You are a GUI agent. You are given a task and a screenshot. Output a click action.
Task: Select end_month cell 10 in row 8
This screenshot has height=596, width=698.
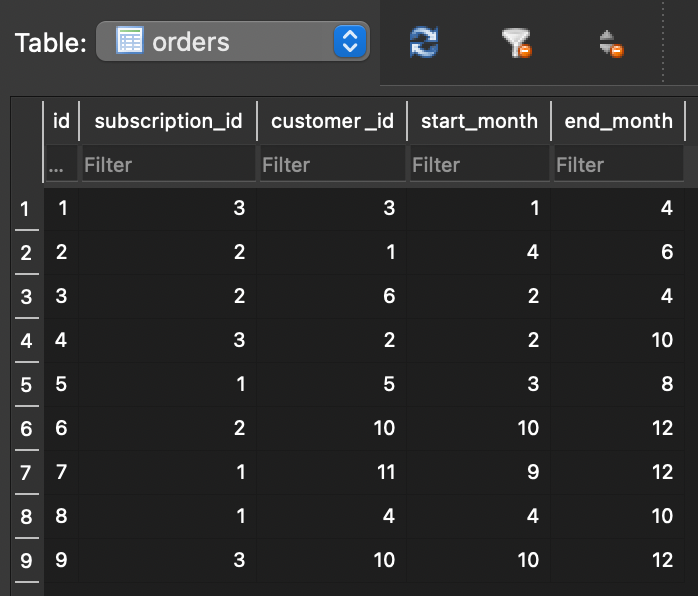(x=618, y=516)
